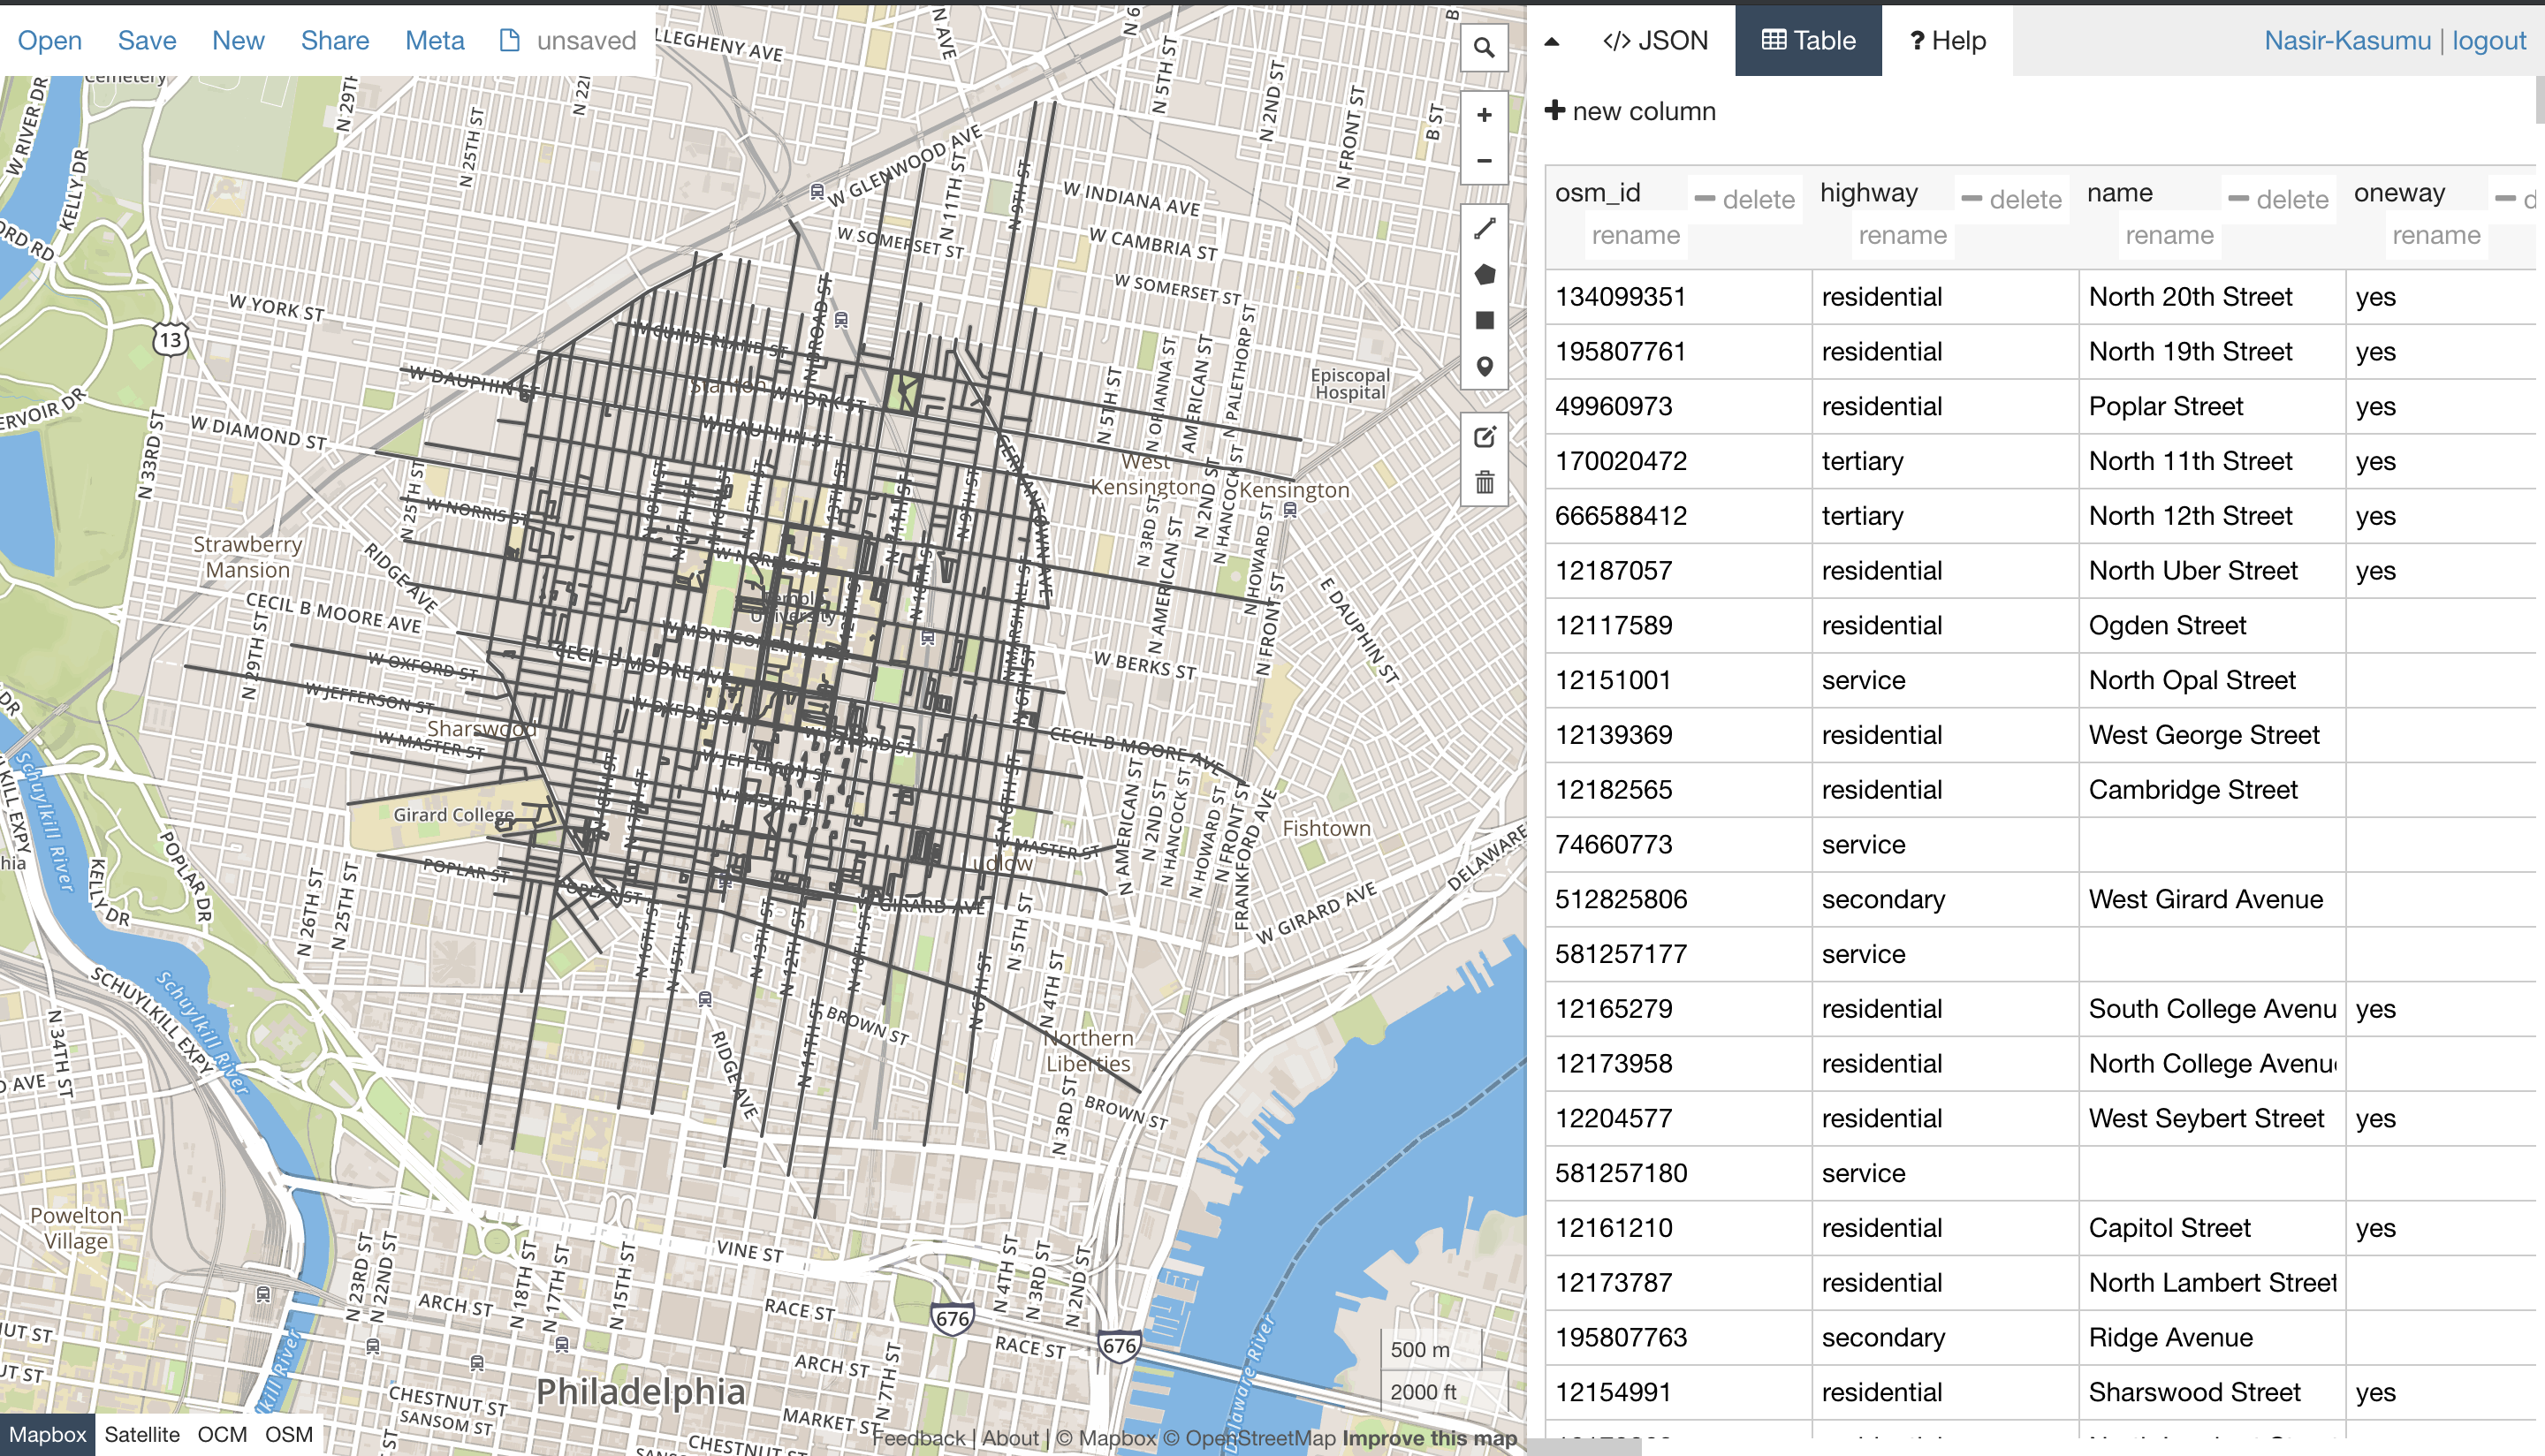Click the map search magnifier icon
The image size is (2545, 1456).
click(x=1484, y=48)
